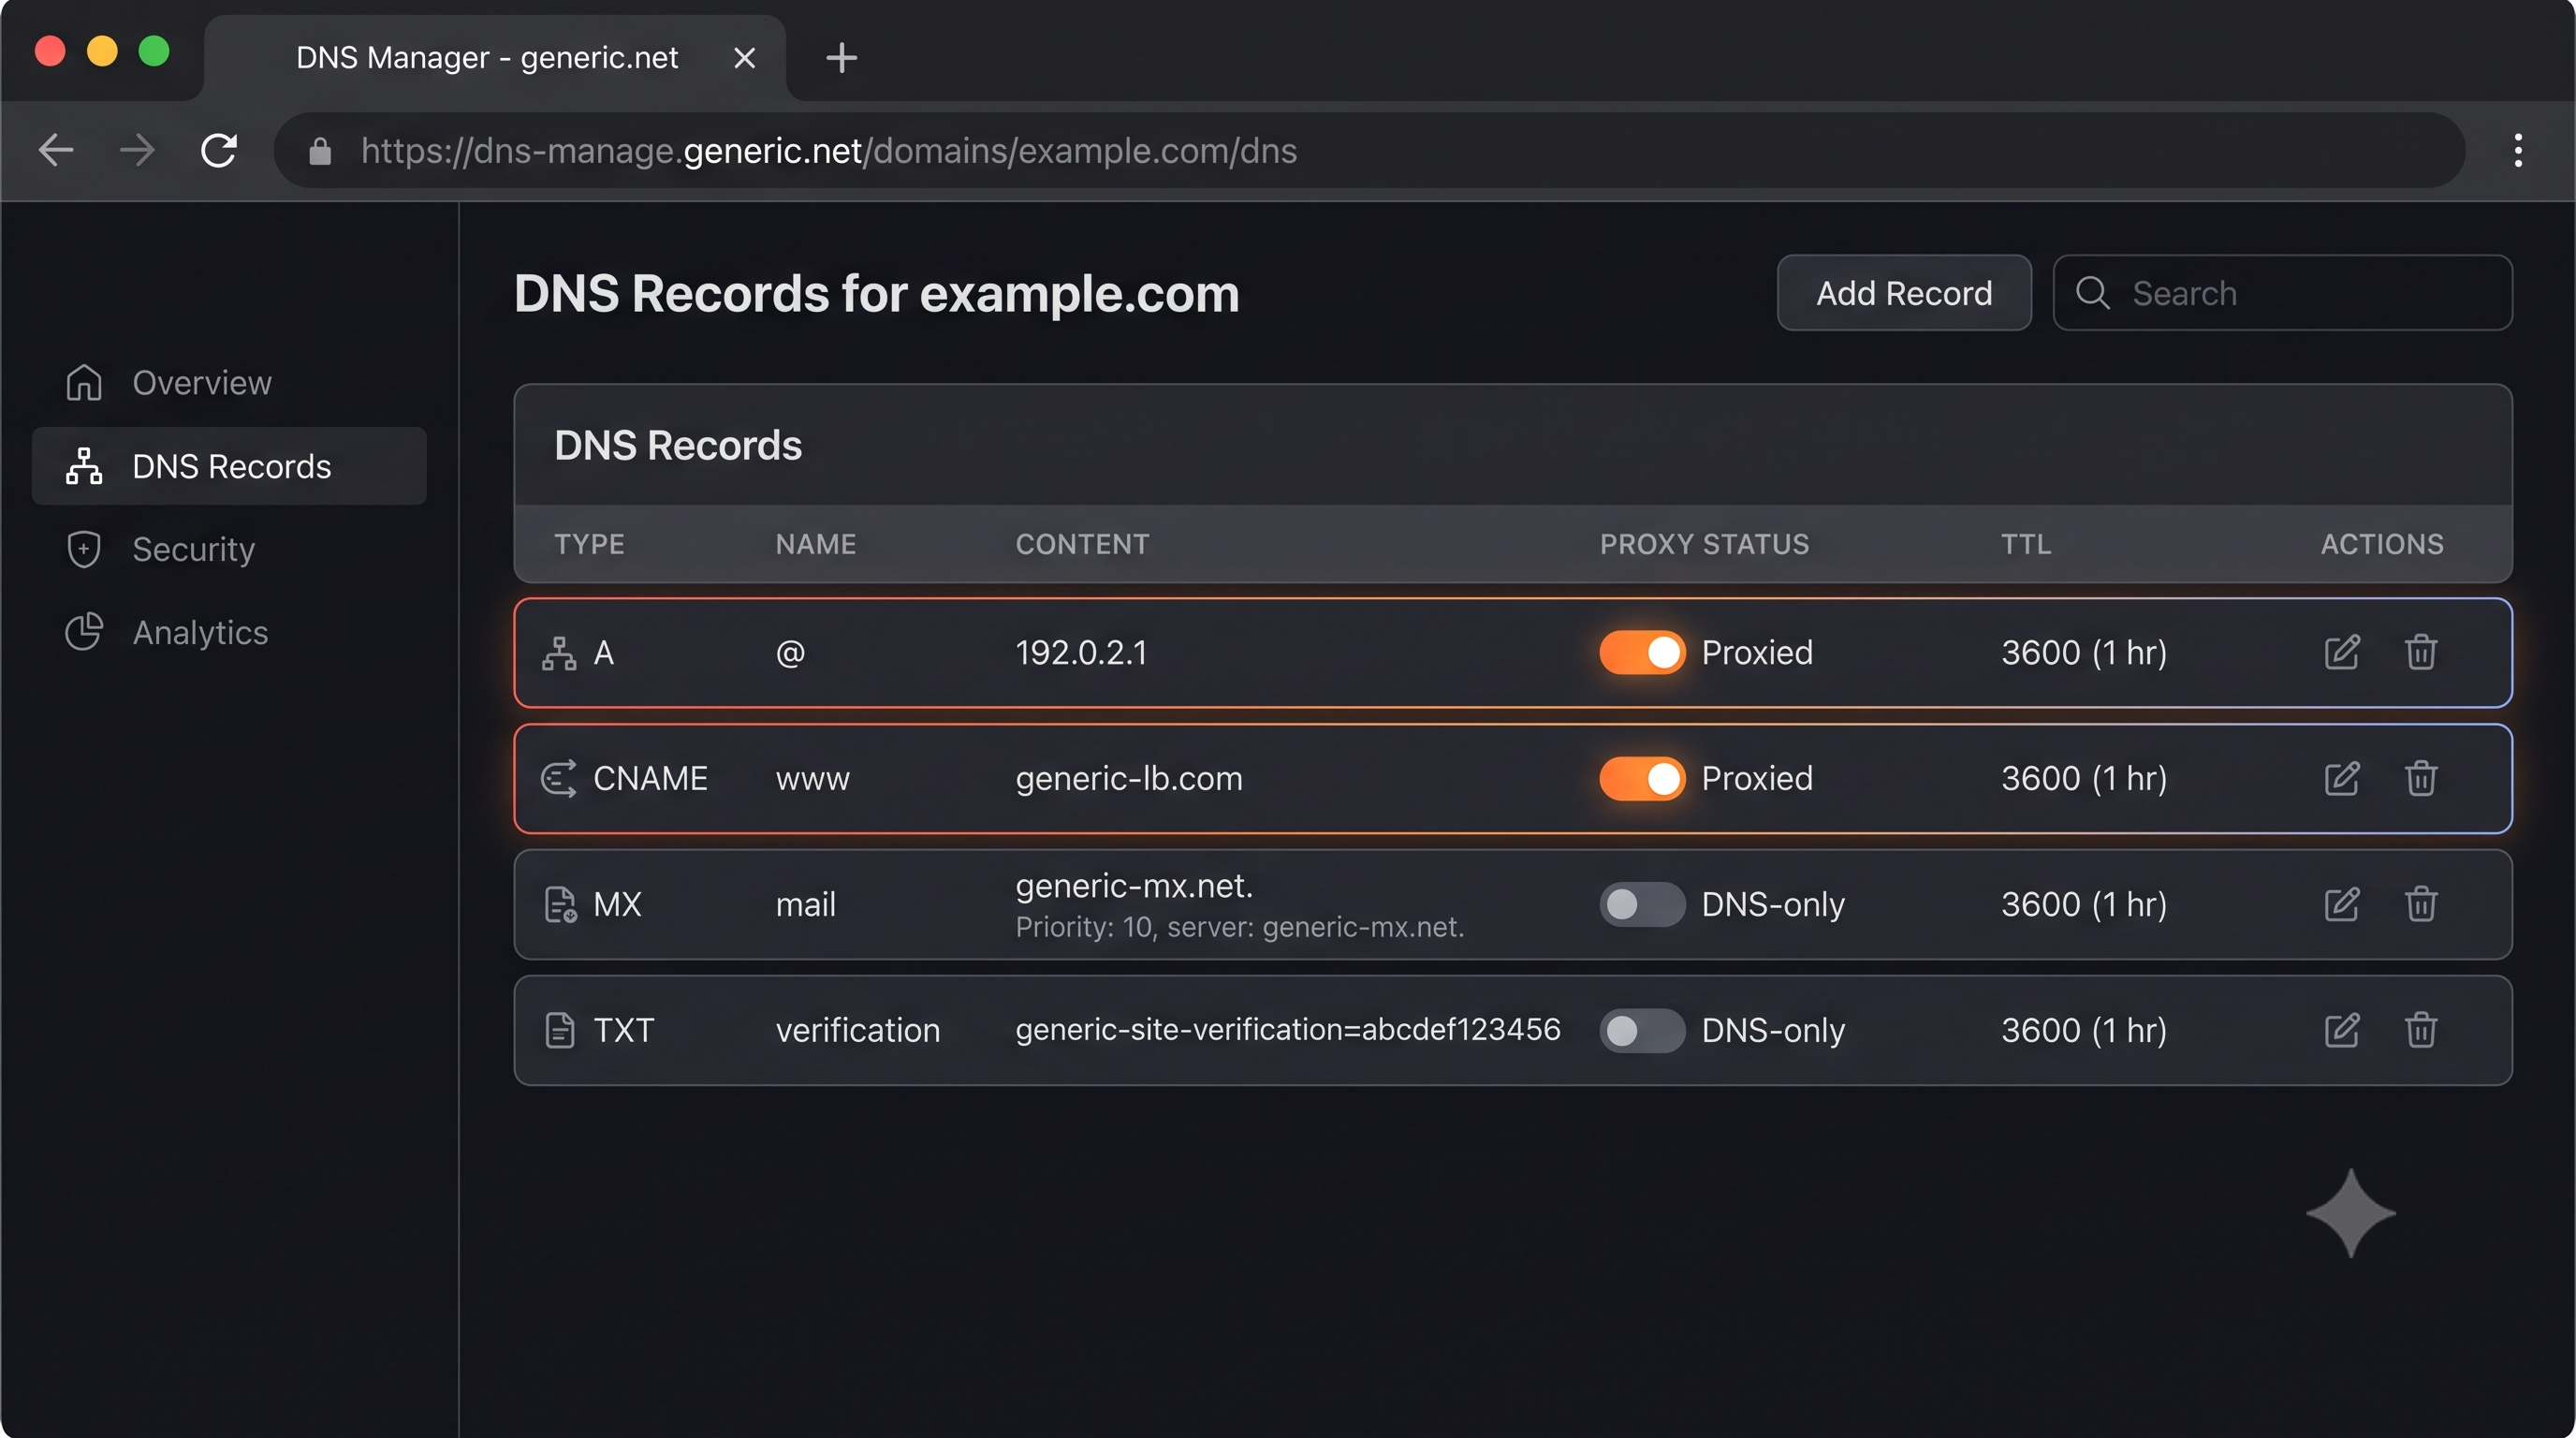
Task: Close the DNS Manager tab
Action: pos(744,58)
